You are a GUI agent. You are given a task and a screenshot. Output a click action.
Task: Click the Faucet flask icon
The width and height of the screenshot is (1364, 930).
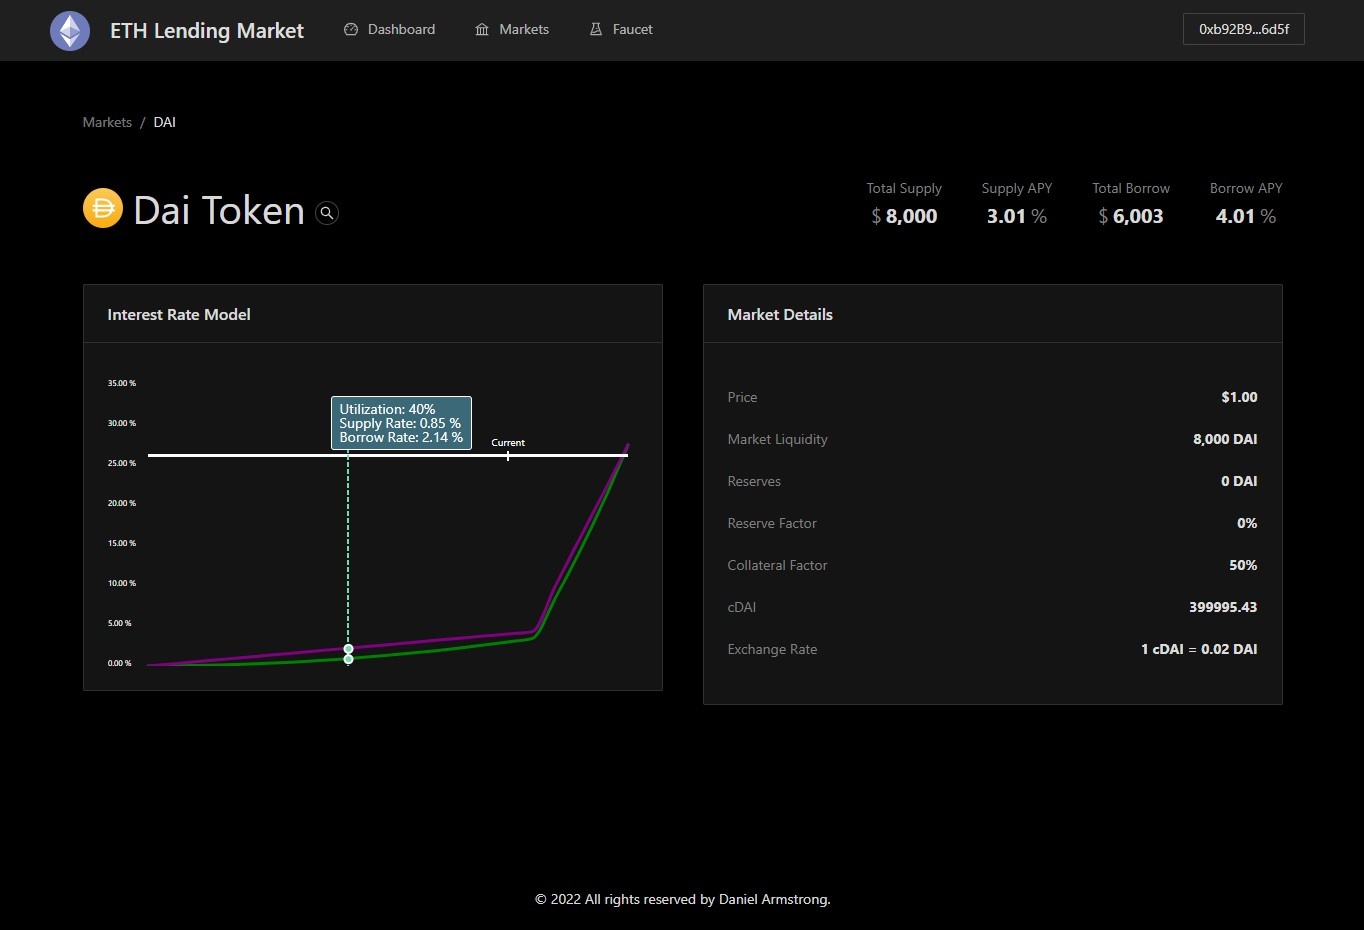tap(596, 30)
